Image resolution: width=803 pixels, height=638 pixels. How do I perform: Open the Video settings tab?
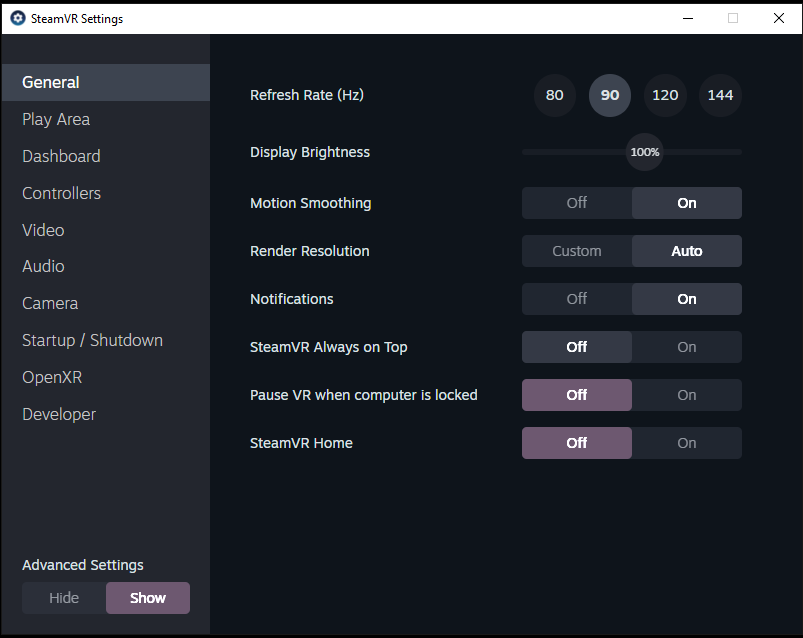tap(106, 230)
